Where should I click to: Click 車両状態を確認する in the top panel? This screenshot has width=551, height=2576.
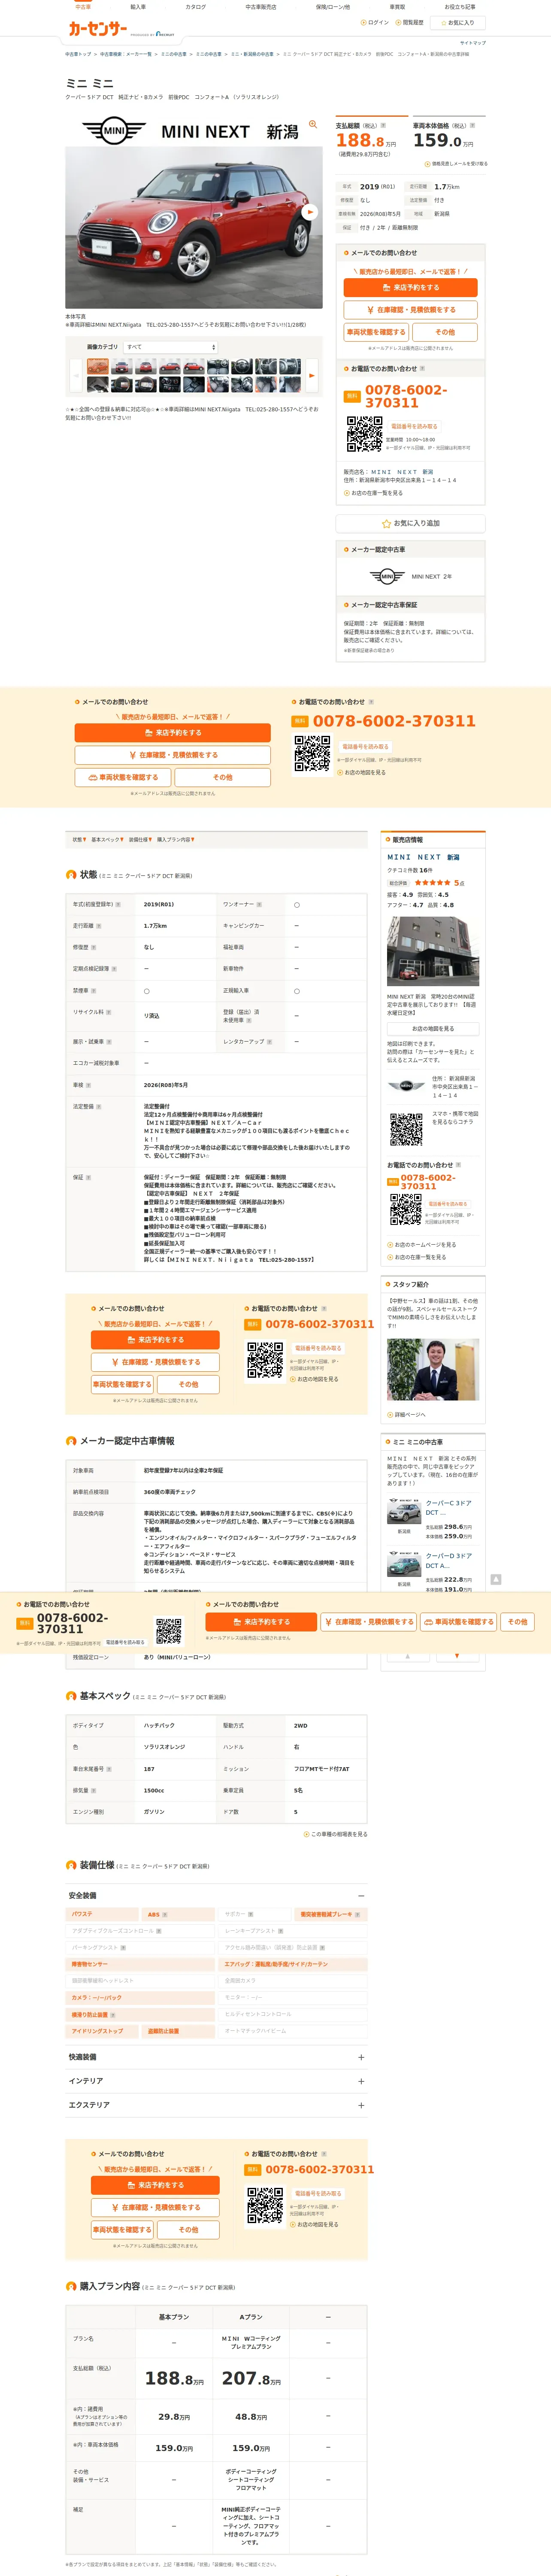click(375, 332)
